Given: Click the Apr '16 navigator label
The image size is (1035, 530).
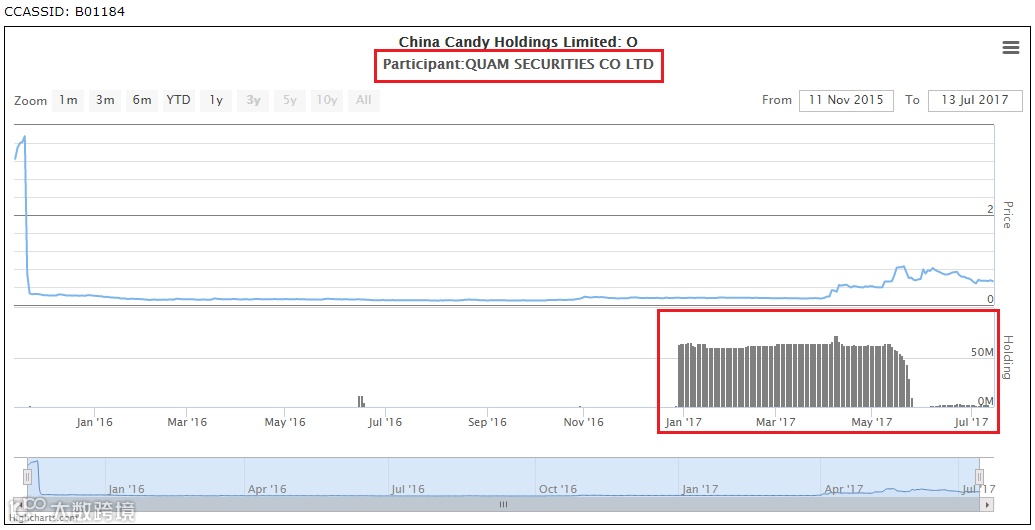Looking at the screenshot, I should [267, 489].
